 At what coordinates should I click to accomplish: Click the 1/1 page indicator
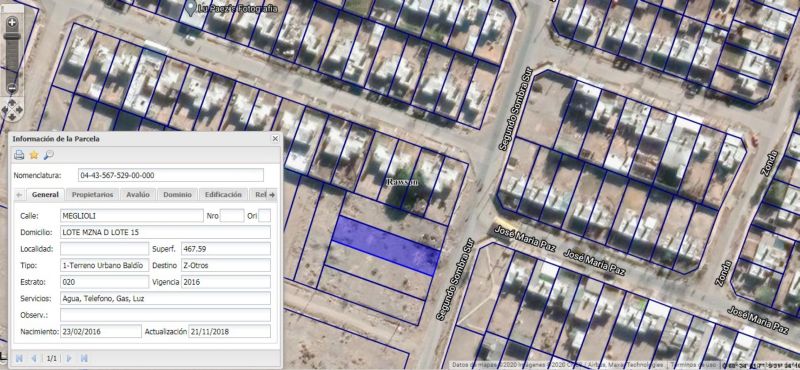52,359
